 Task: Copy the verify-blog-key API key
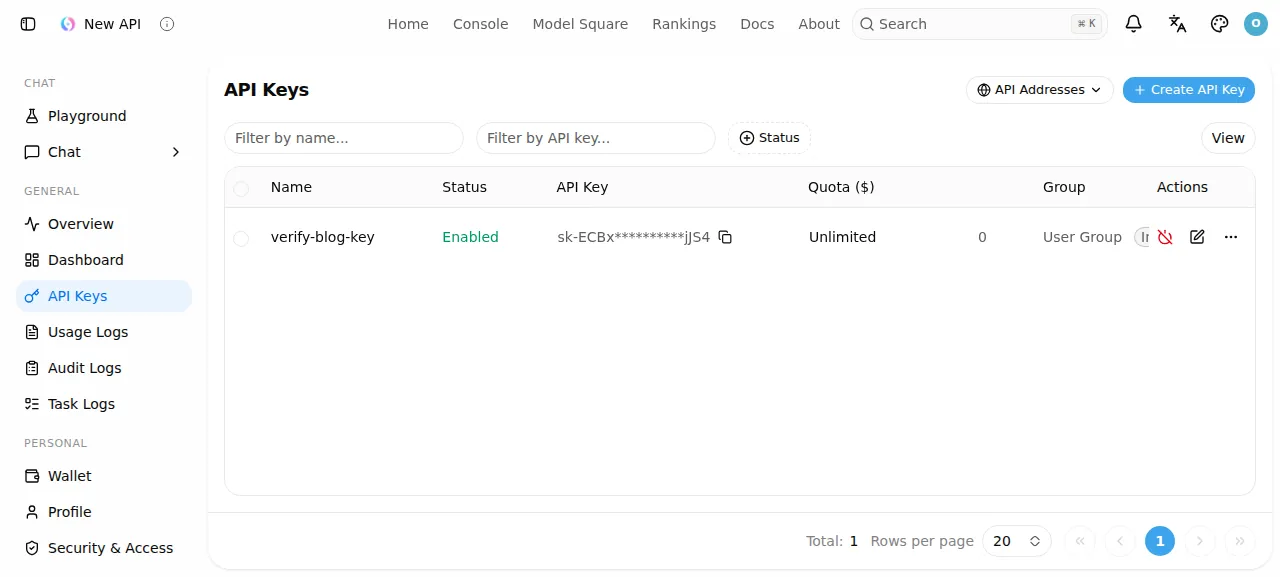726,237
